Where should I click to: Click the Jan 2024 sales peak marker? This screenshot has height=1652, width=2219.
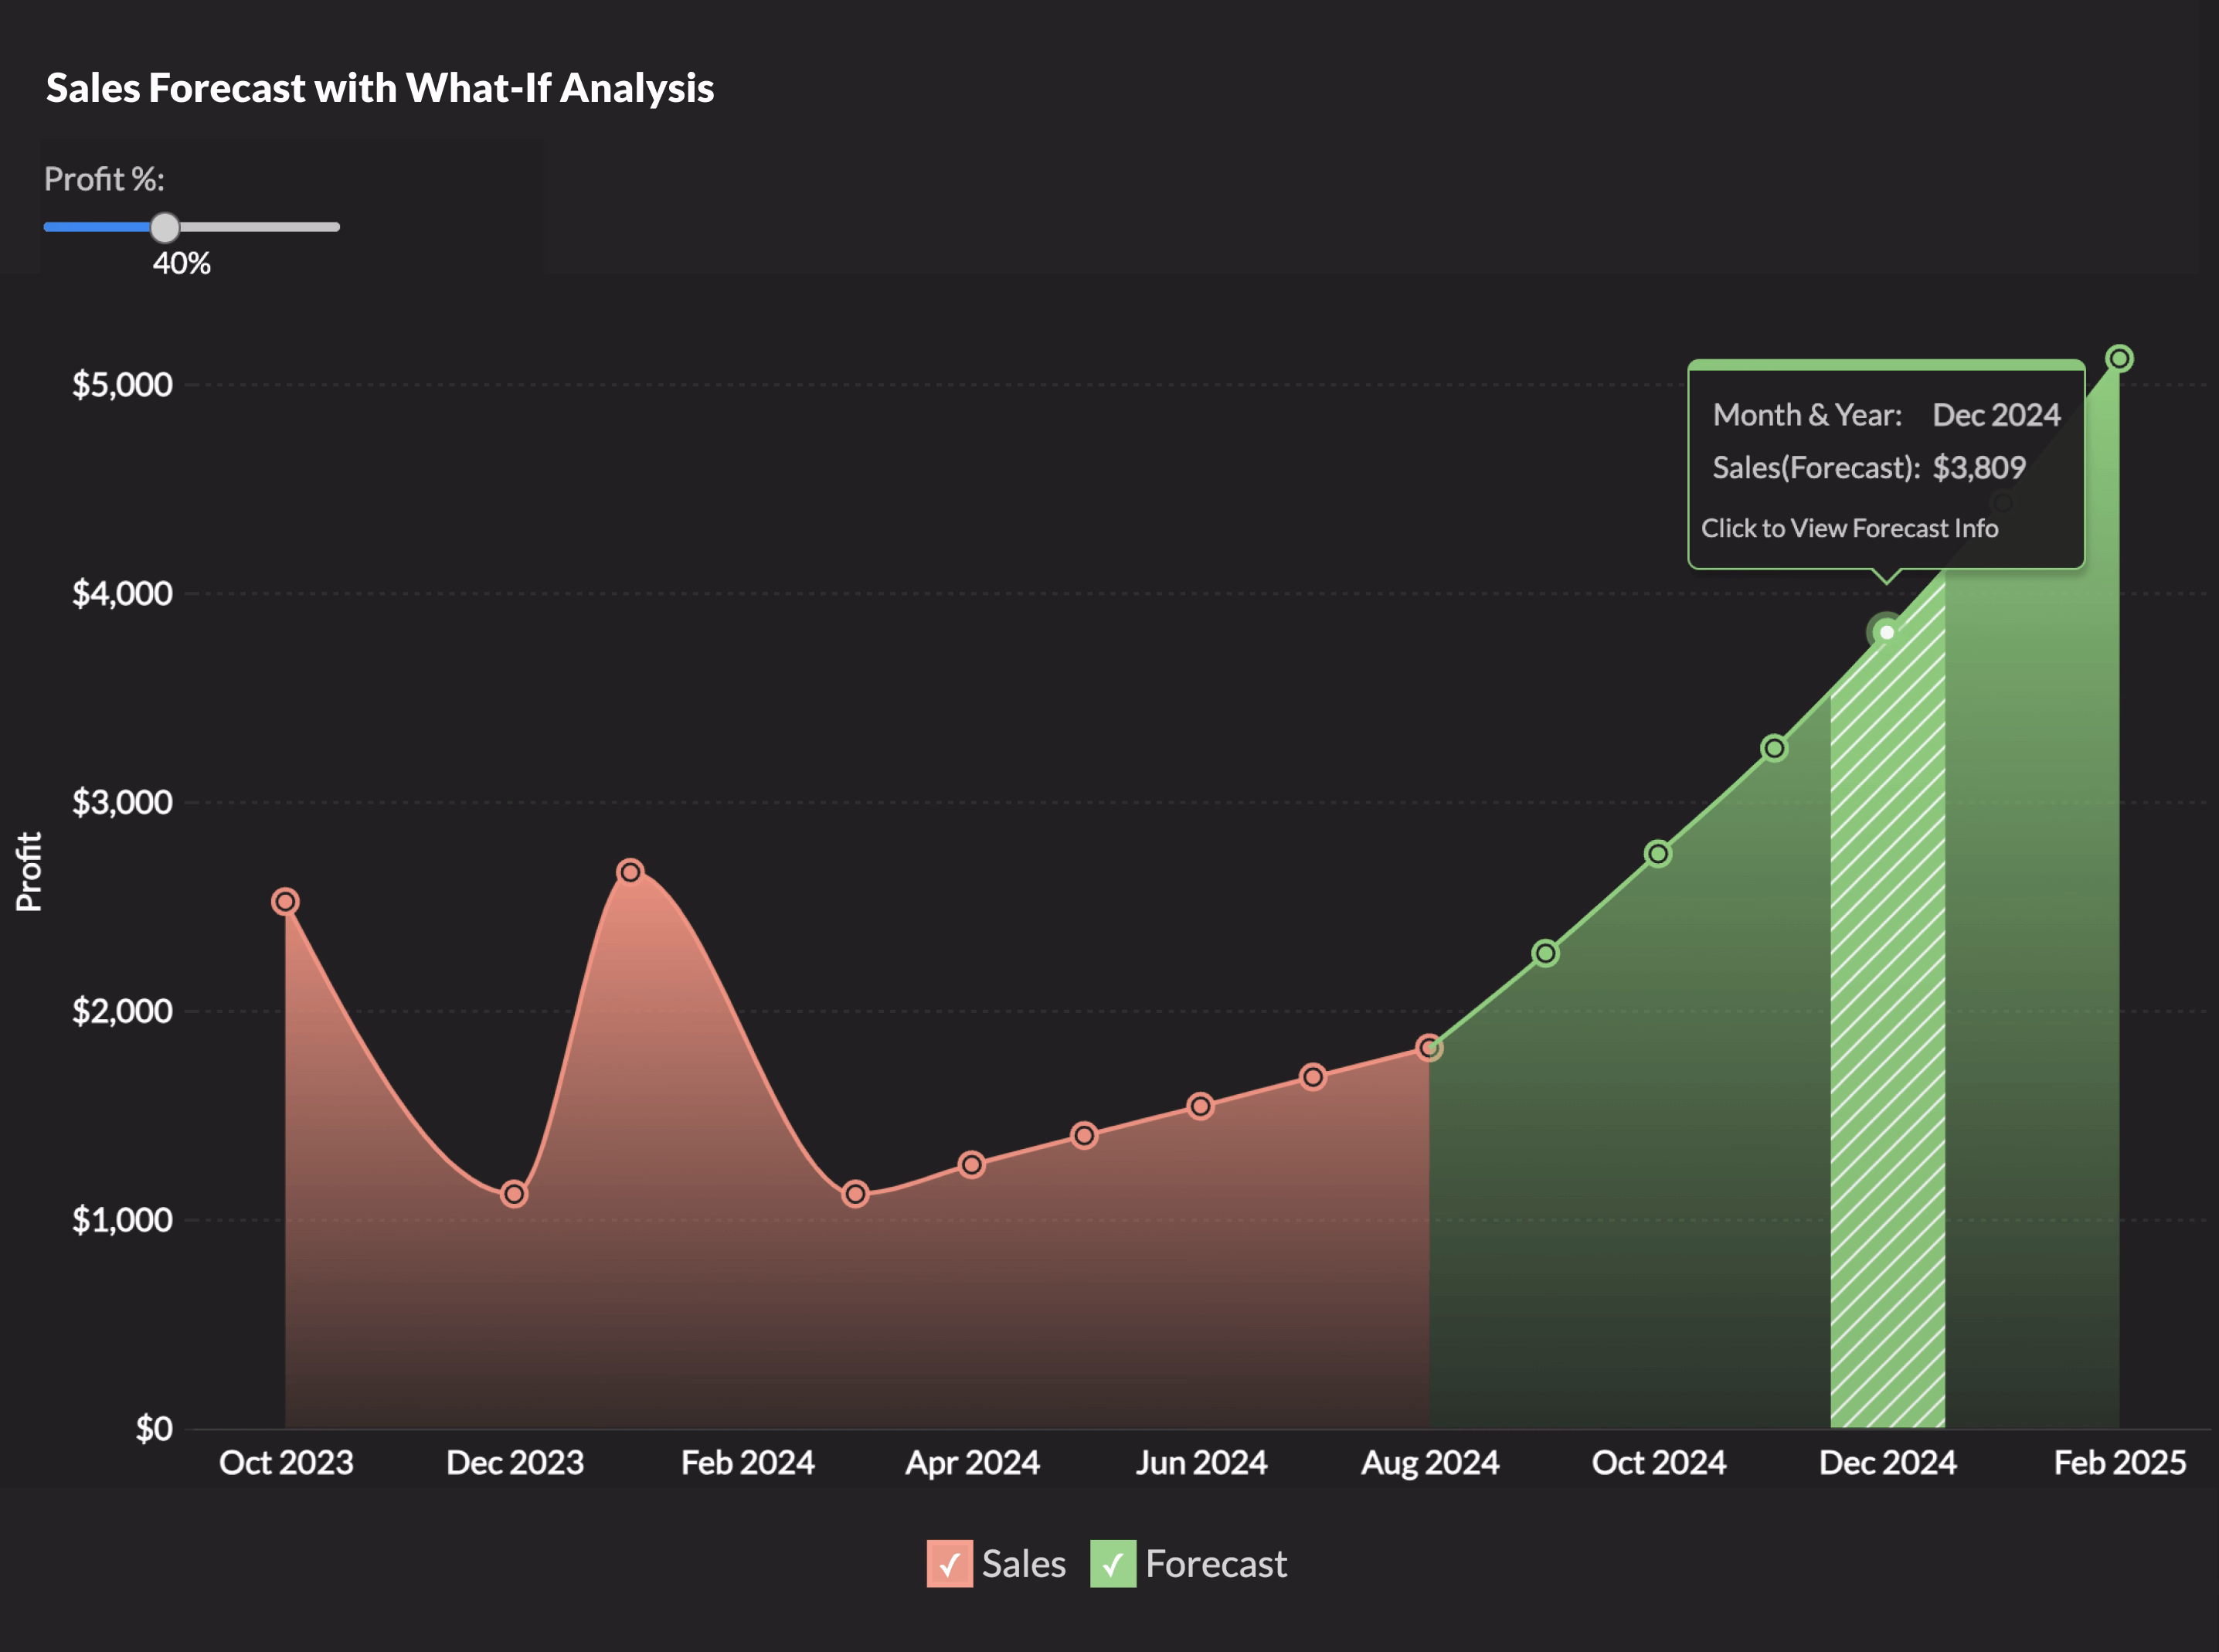(x=630, y=872)
